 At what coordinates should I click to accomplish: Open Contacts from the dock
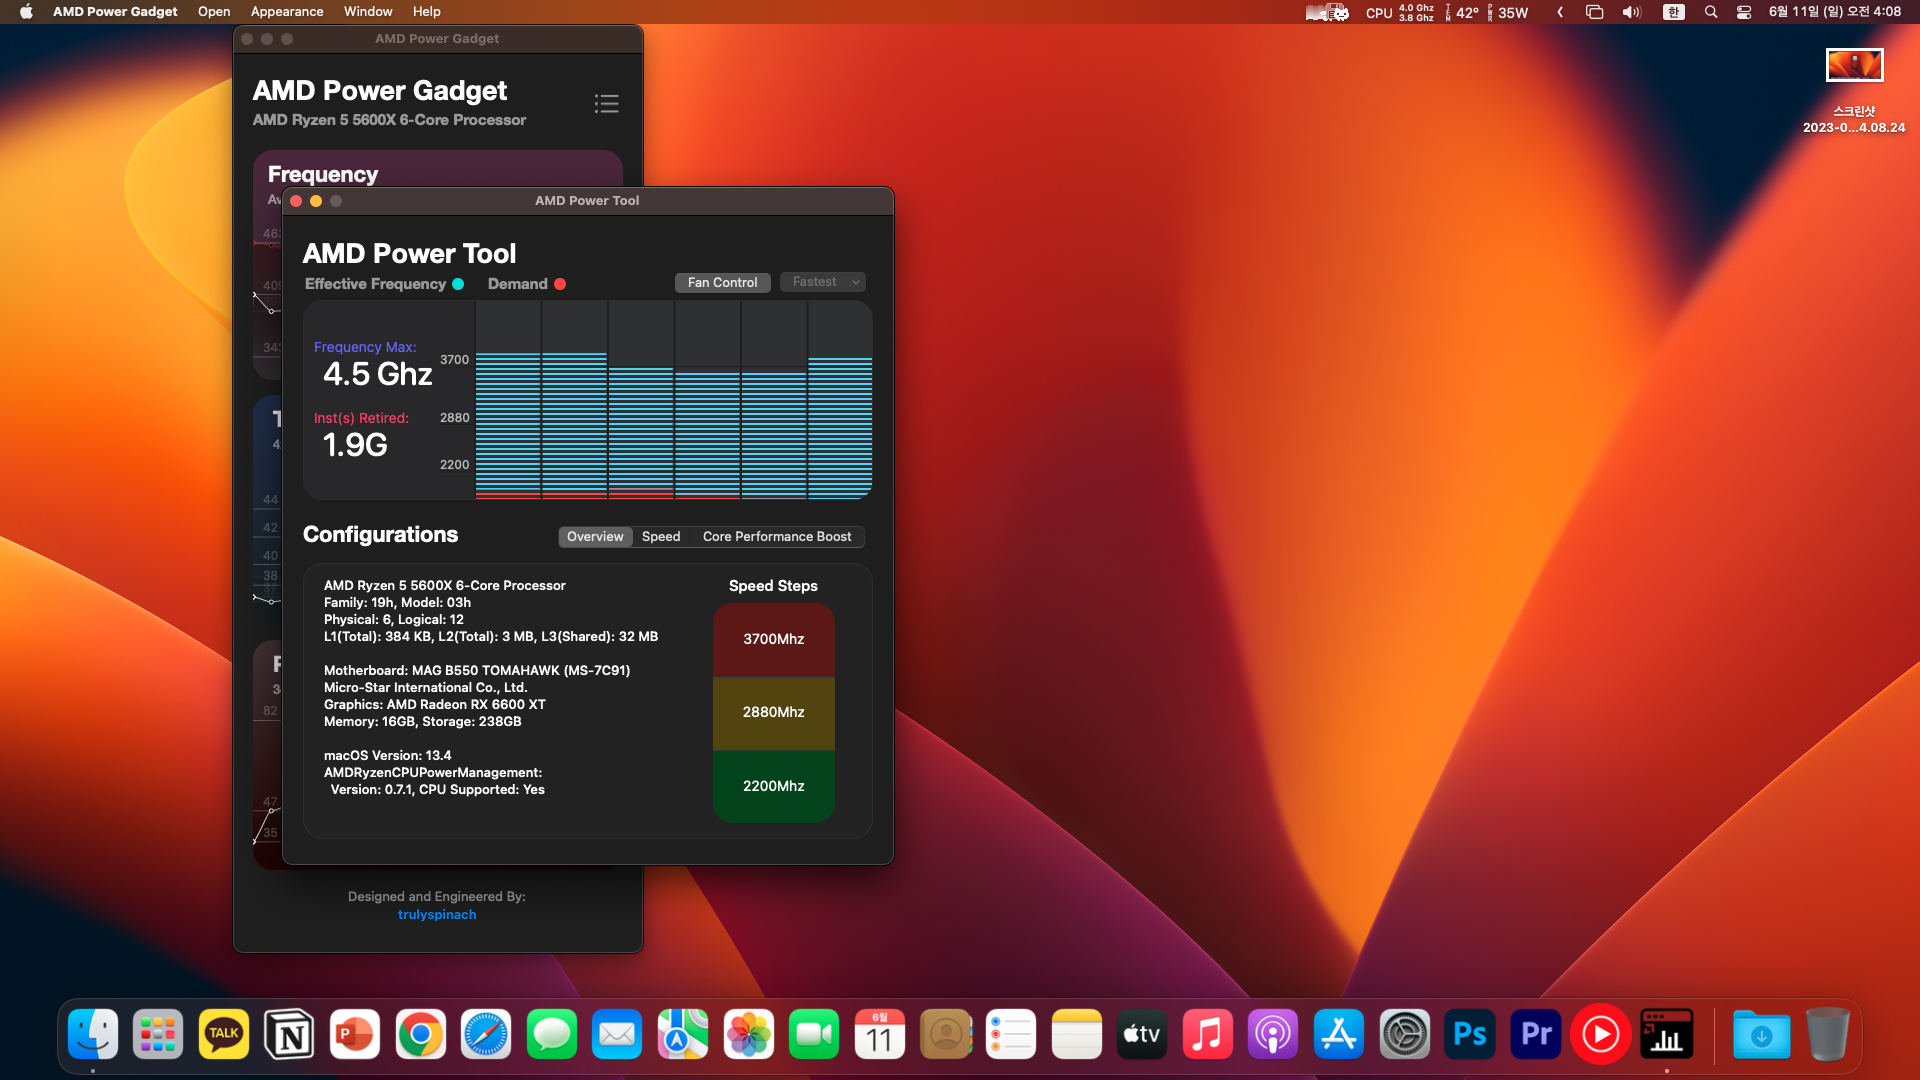[945, 1034]
